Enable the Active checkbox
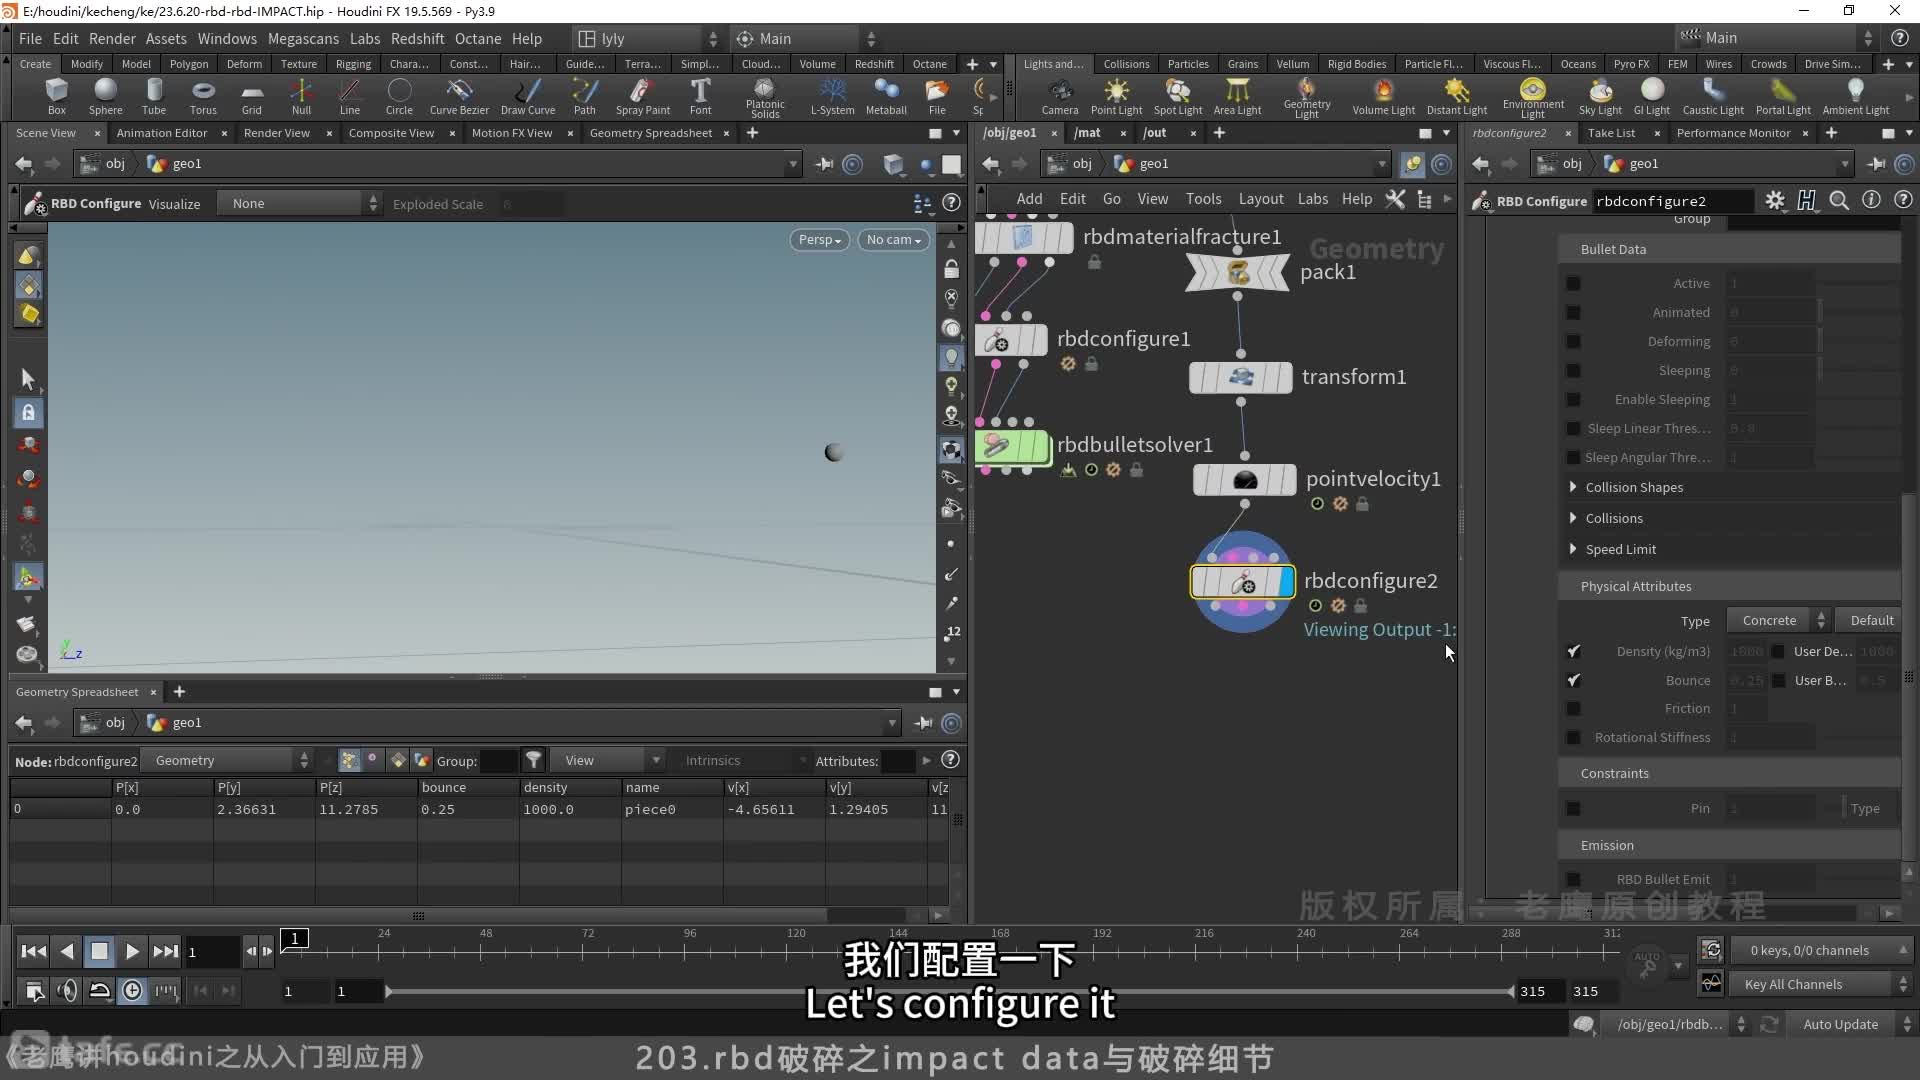Screen dimensions: 1920x1080 [x=1573, y=284]
